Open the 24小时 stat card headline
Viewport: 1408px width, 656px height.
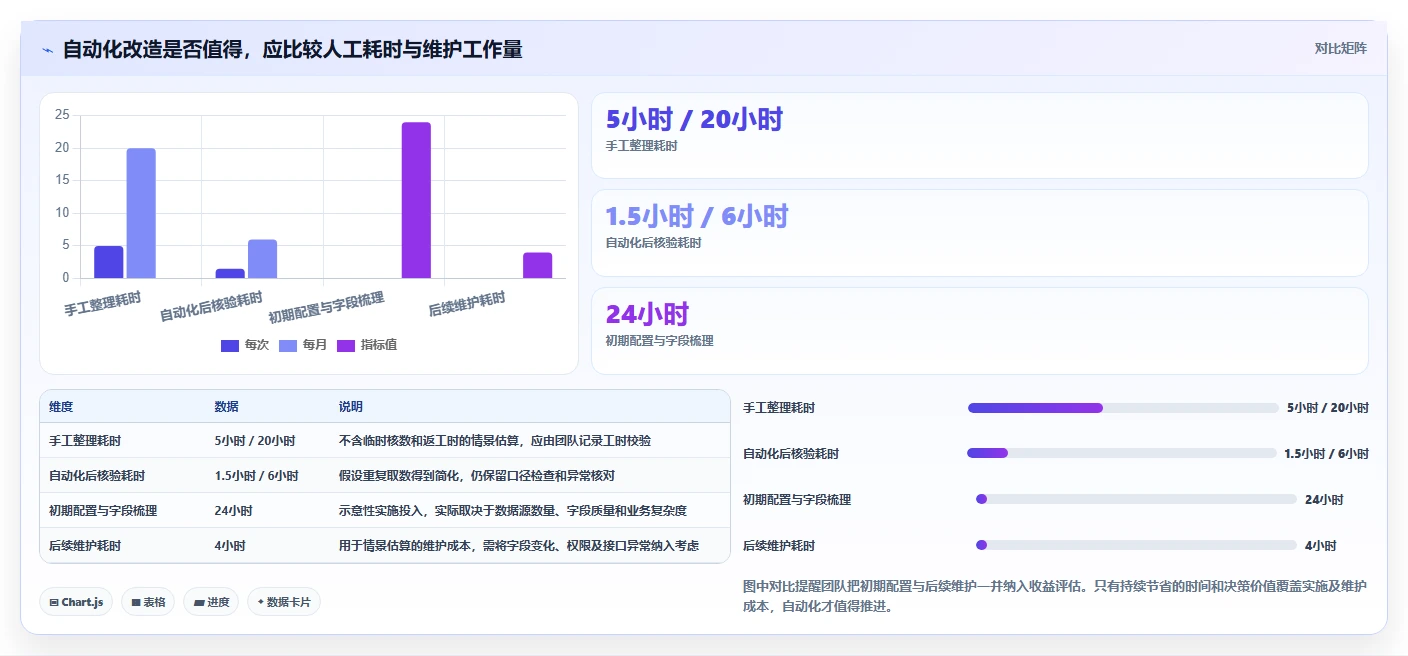647,314
